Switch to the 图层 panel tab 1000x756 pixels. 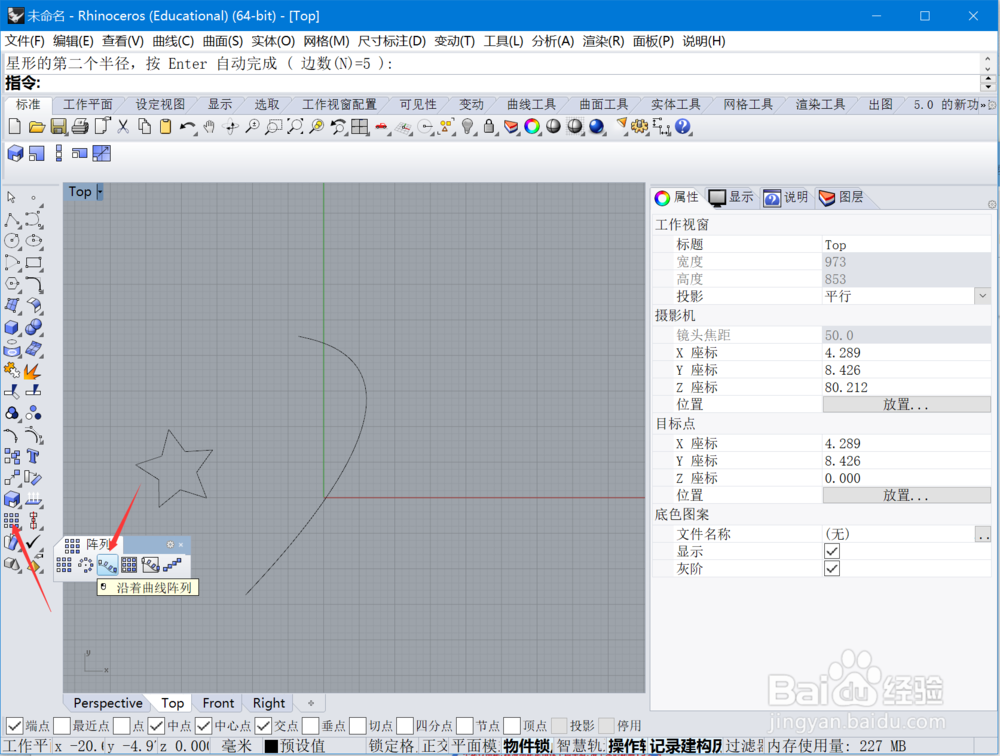pos(842,197)
